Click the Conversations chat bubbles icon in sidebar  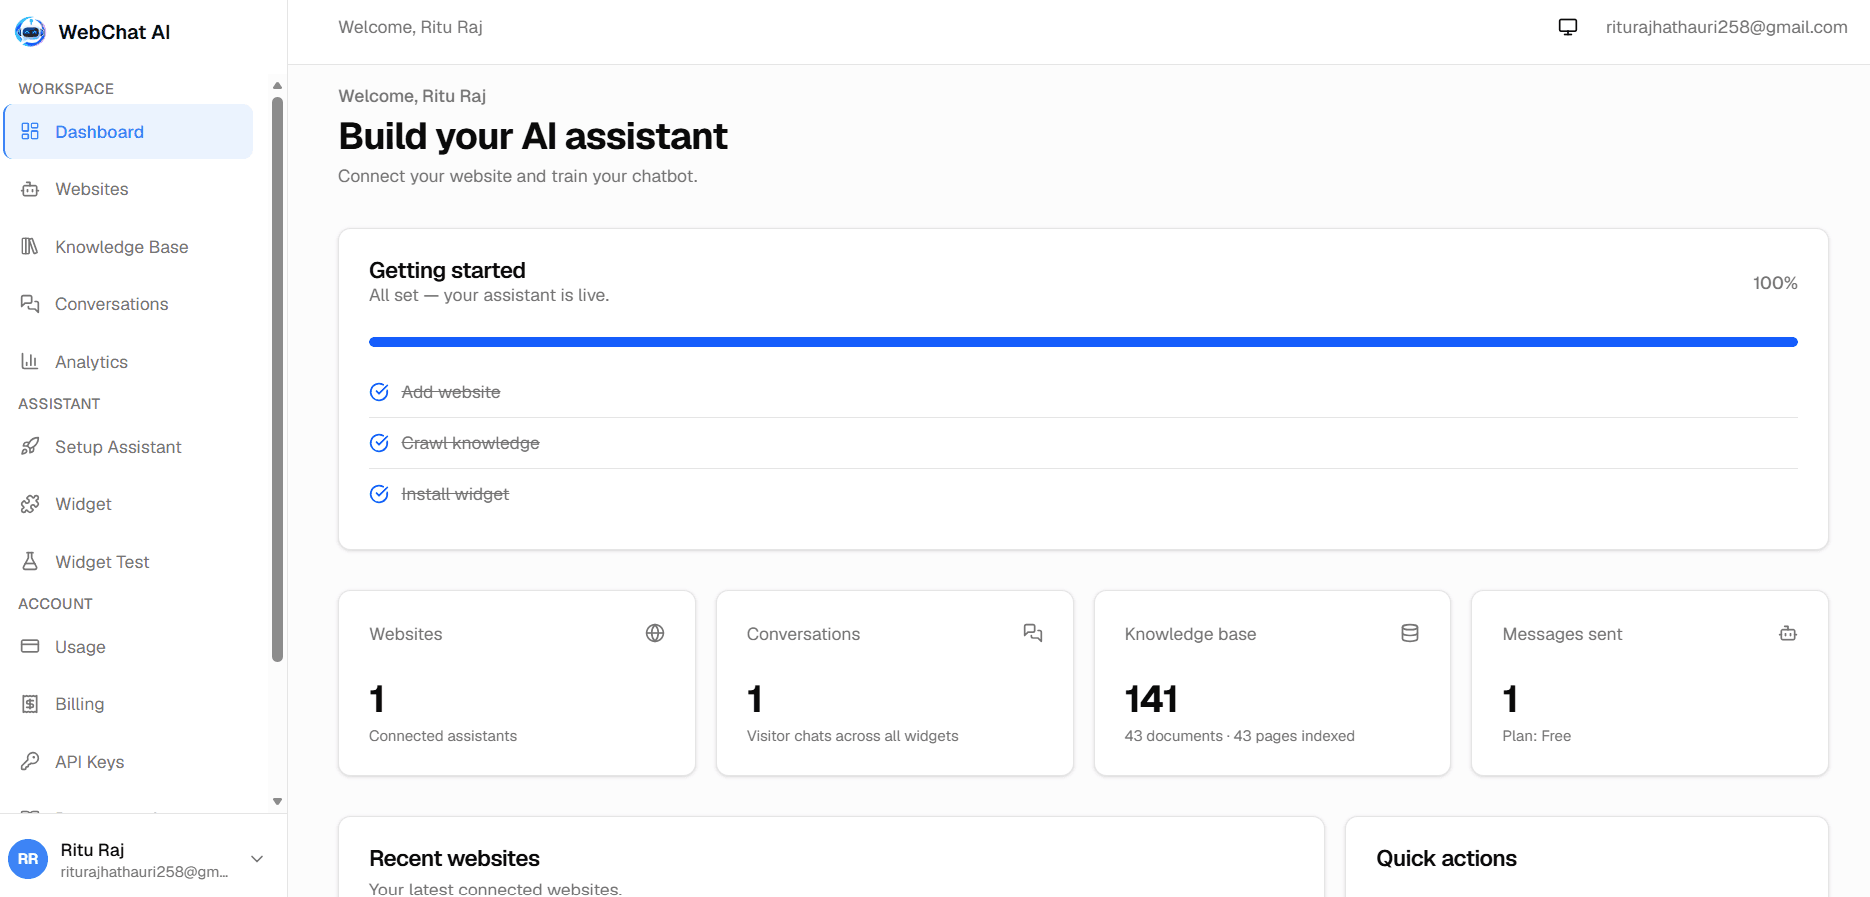coord(30,304)
